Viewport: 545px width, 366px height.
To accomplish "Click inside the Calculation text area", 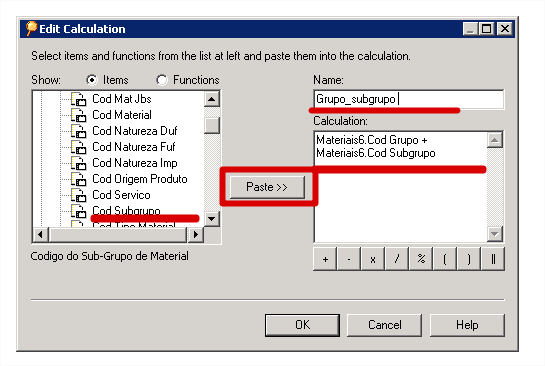I will pos(400,187).
